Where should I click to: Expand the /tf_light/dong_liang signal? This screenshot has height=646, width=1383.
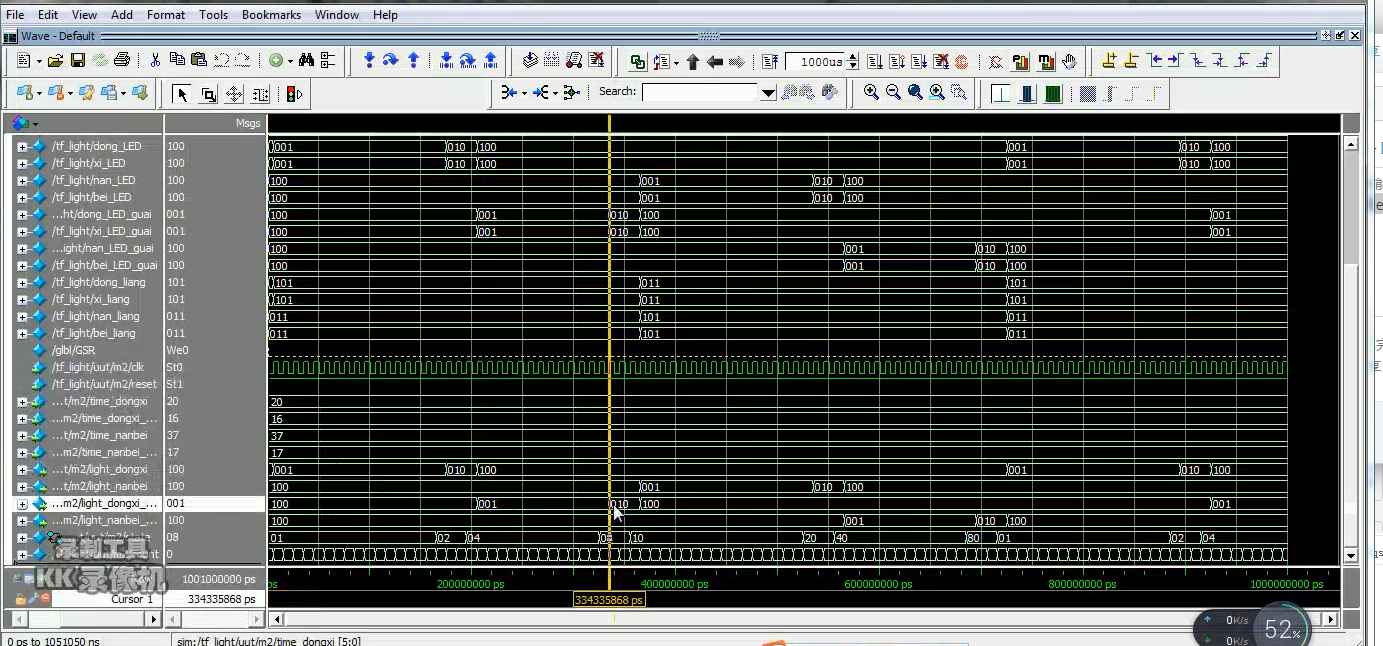[x=22, y=283]
